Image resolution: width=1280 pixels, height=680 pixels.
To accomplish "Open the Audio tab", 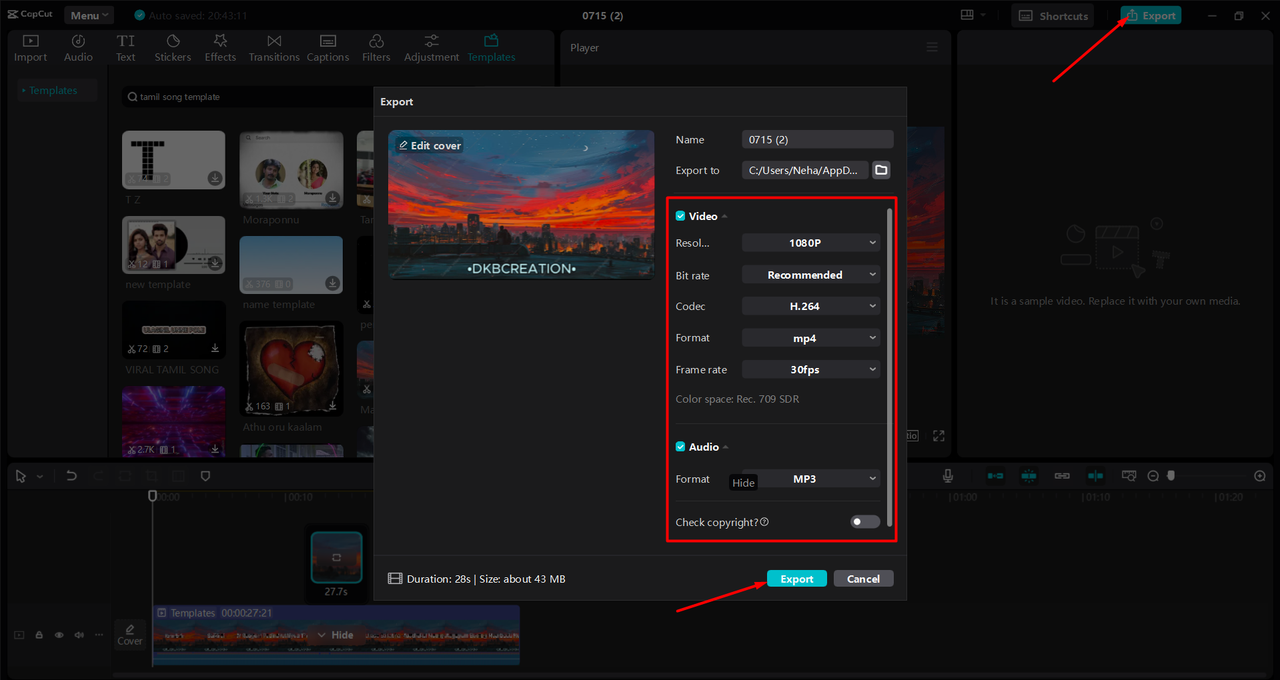I will pyautogui.click(x=78, y=48).
